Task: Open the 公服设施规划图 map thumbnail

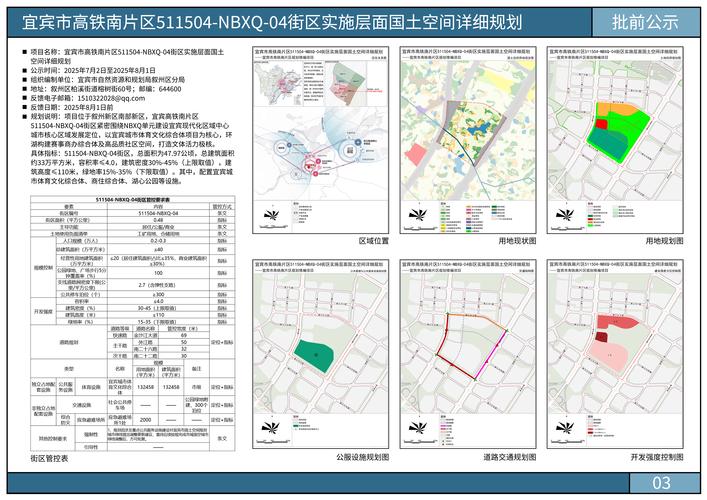Action: click(x=321, y=354)
